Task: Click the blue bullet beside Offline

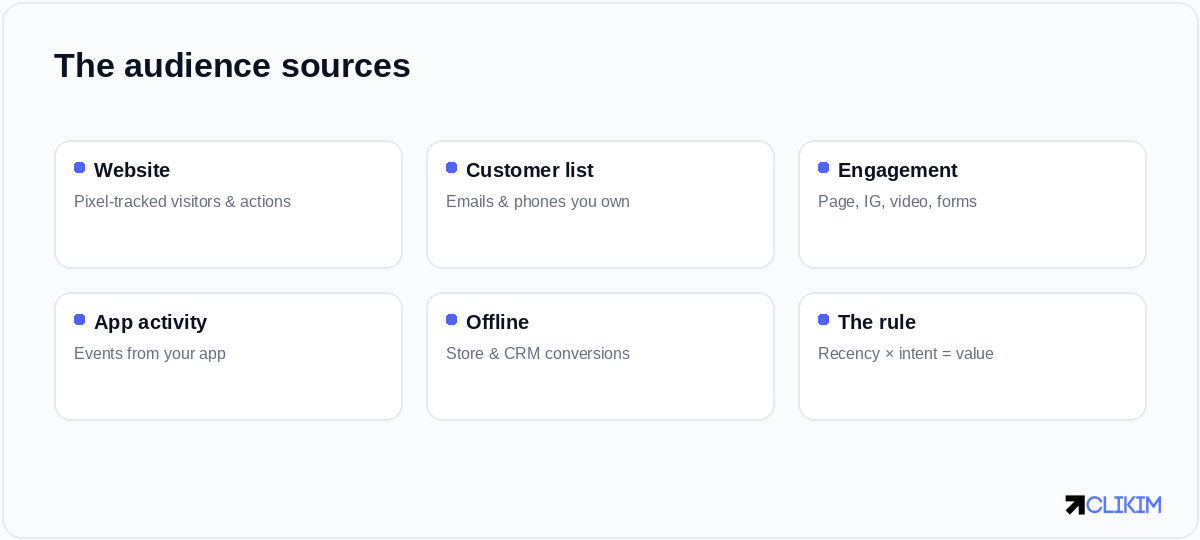Action: [452, 320]
